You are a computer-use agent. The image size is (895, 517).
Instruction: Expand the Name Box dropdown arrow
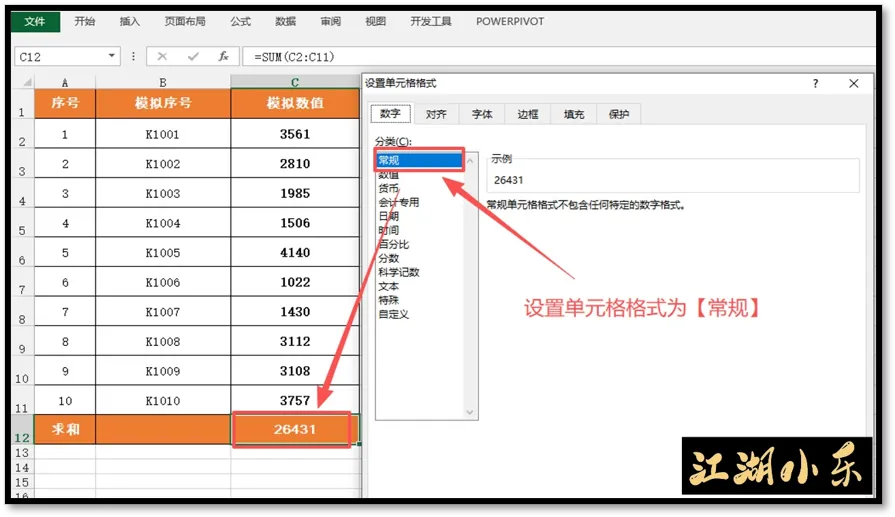(x=112, y=56)
